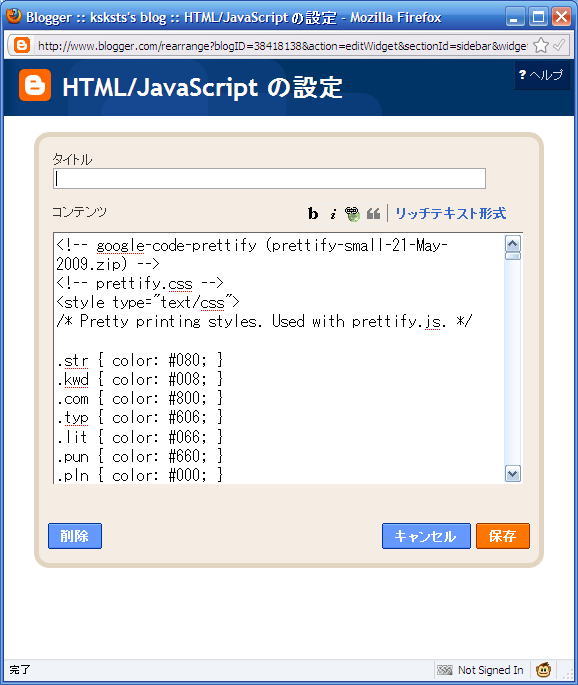Click the content scrollbar up arrow

(x=512, y=243)
